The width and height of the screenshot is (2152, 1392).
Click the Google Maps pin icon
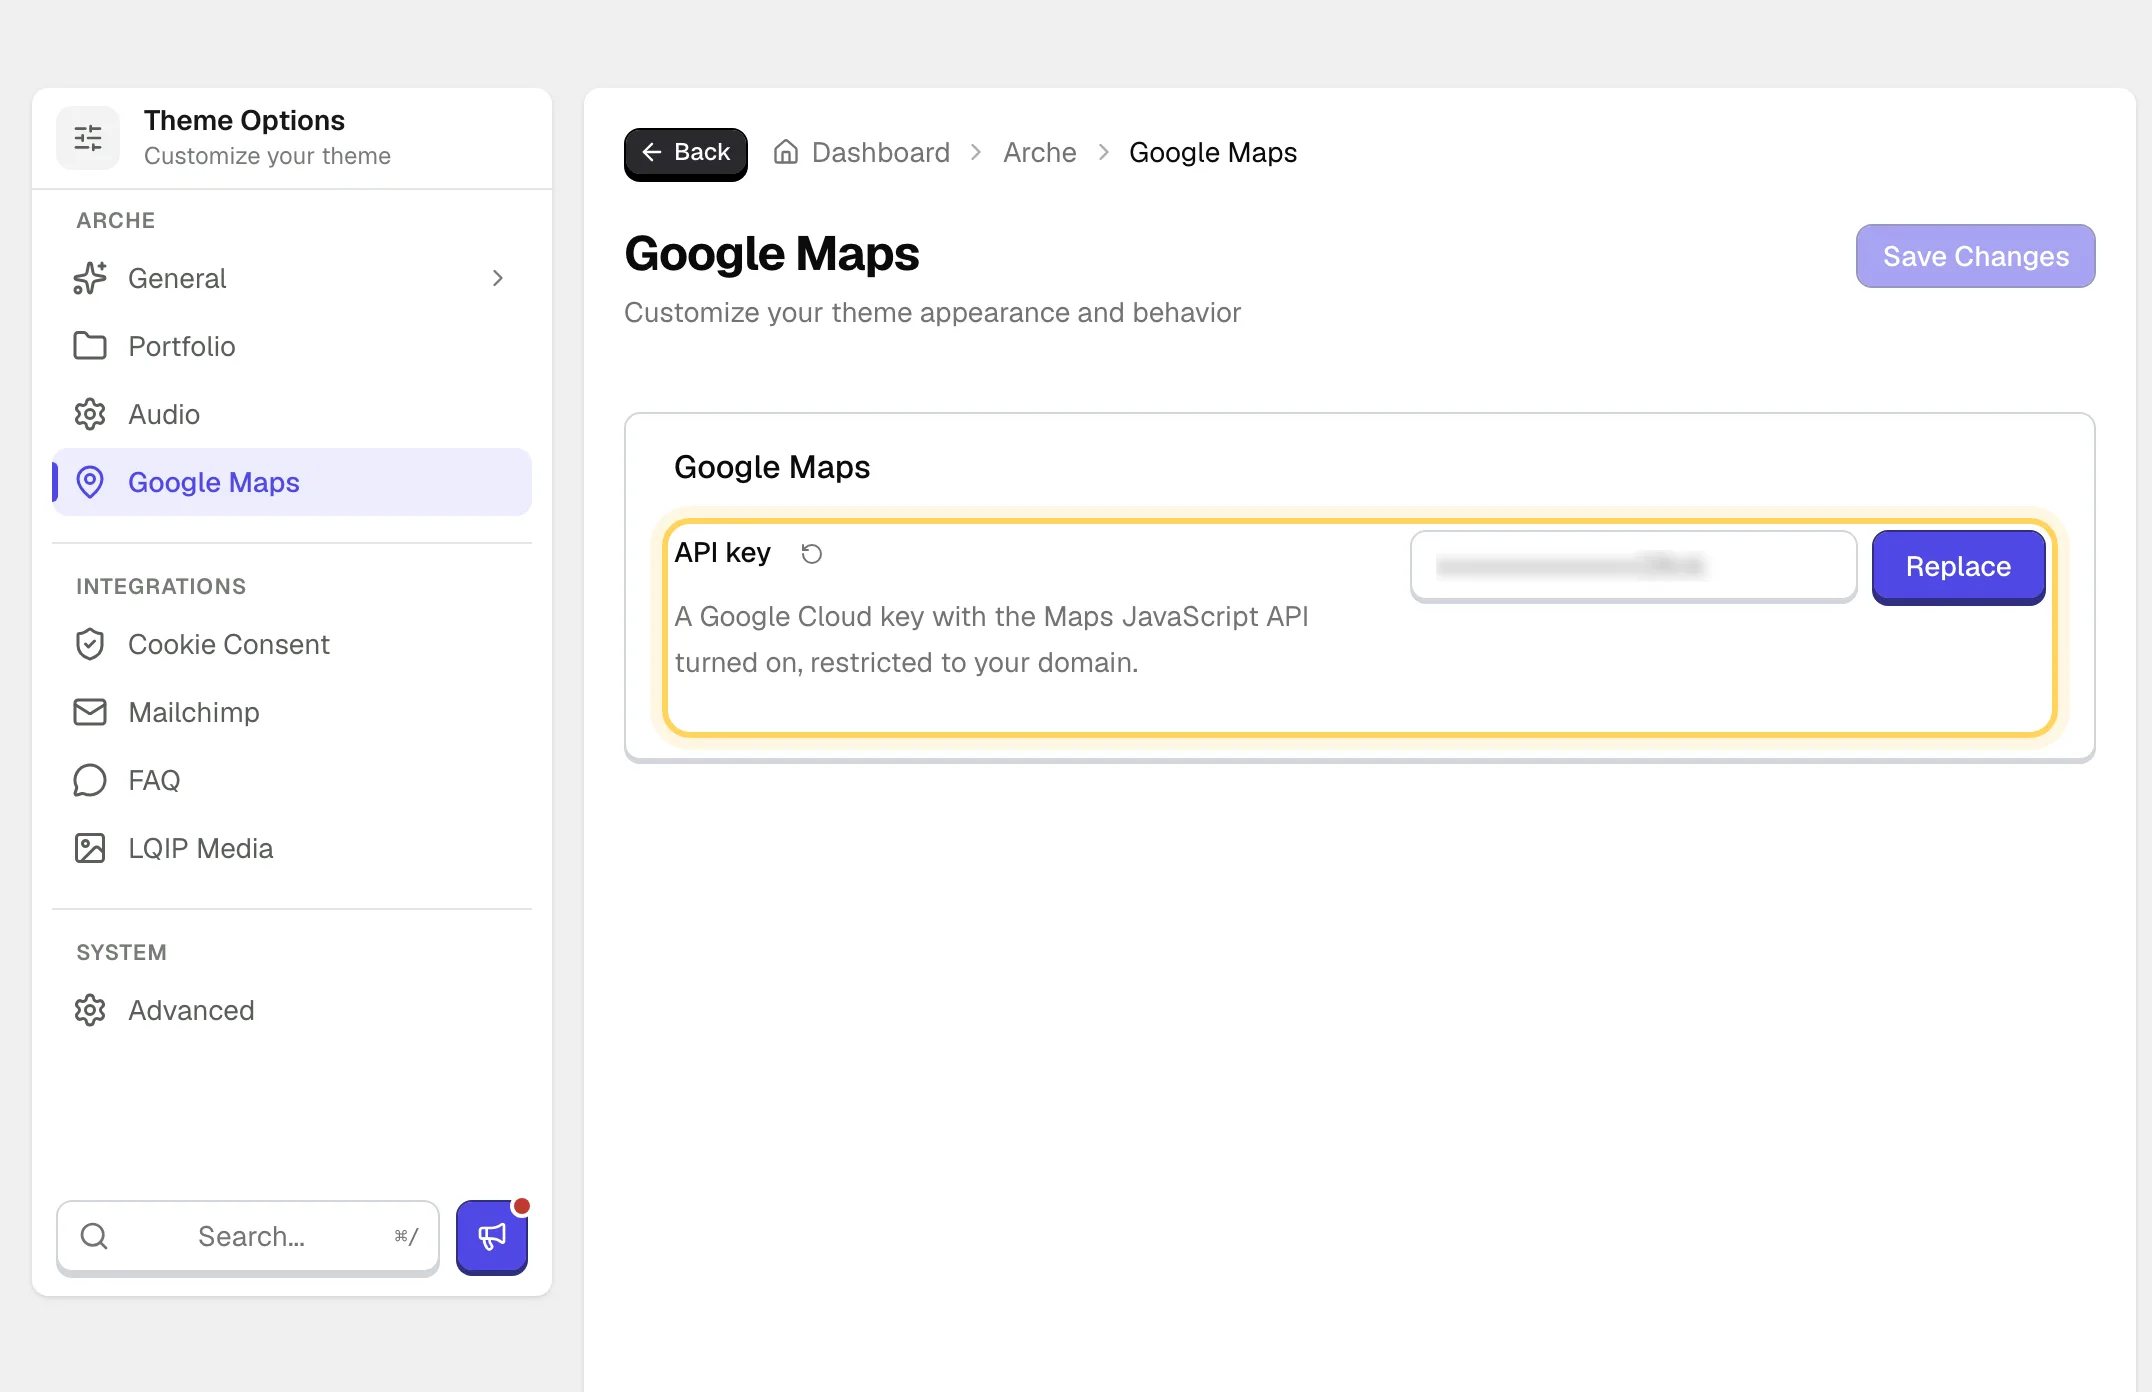tap(90, 482)
